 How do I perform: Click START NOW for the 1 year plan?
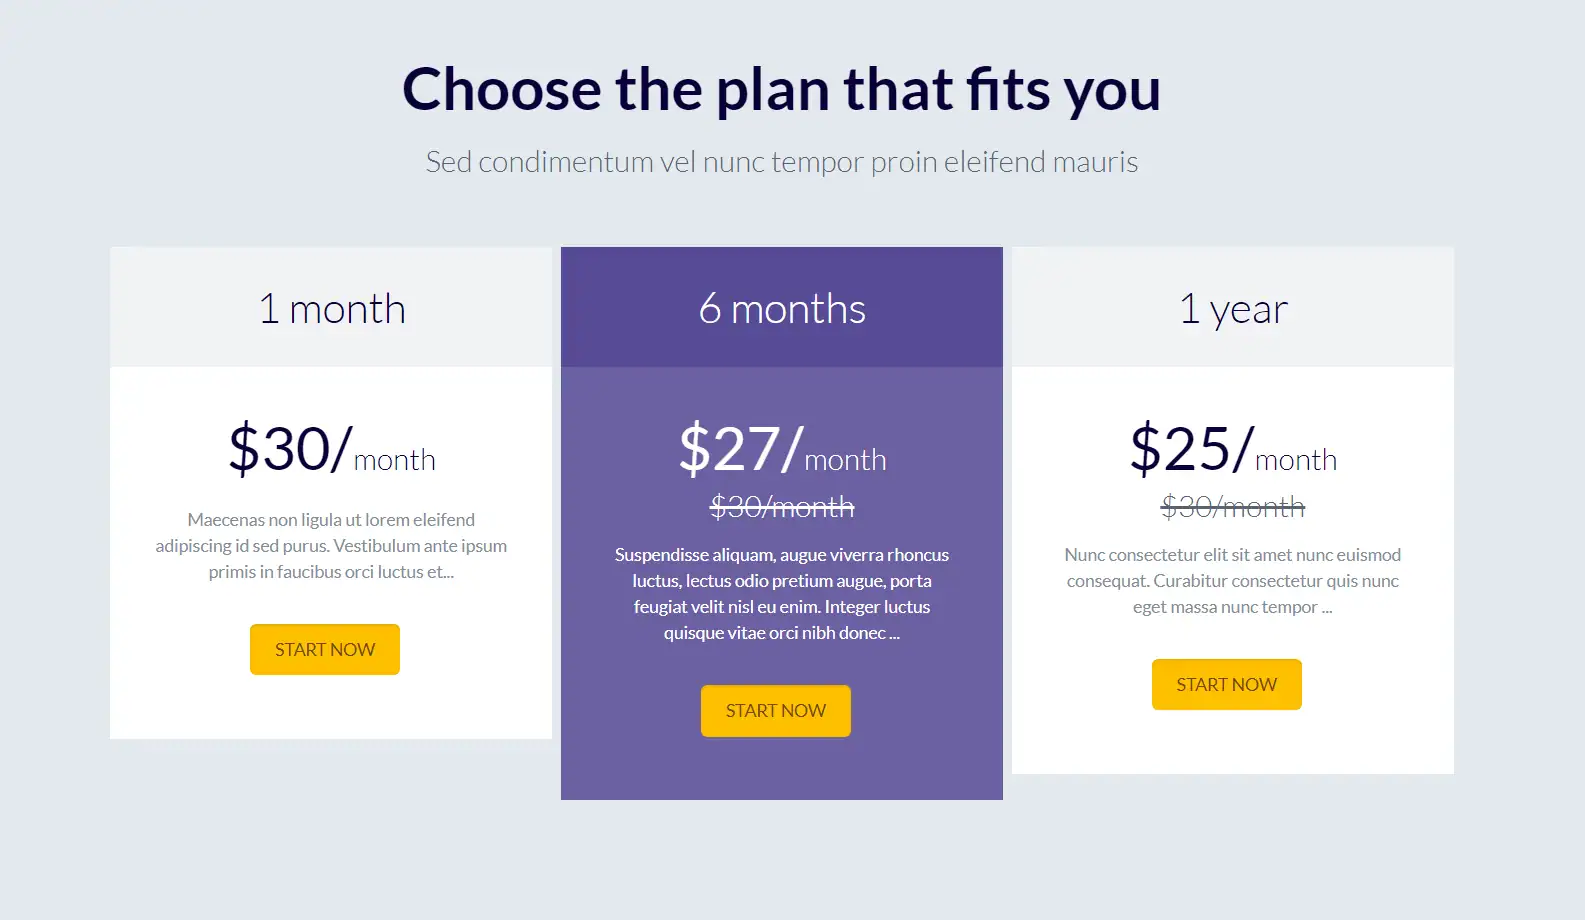tap(1227, 684)
